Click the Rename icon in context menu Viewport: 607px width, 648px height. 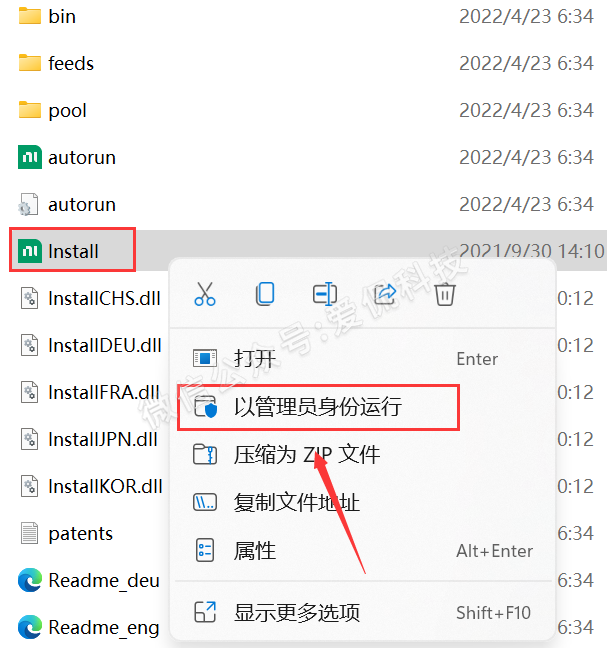325,294
